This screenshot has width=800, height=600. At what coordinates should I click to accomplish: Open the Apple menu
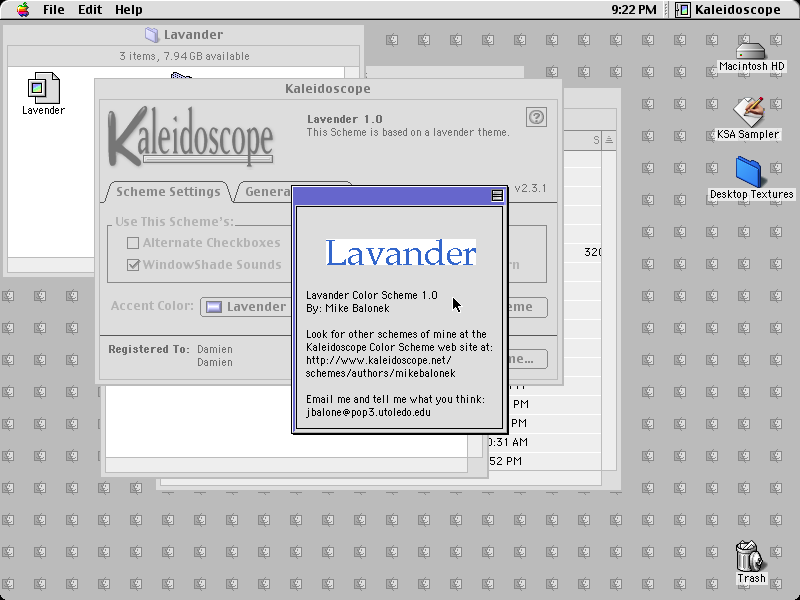[x=22, y=10]
